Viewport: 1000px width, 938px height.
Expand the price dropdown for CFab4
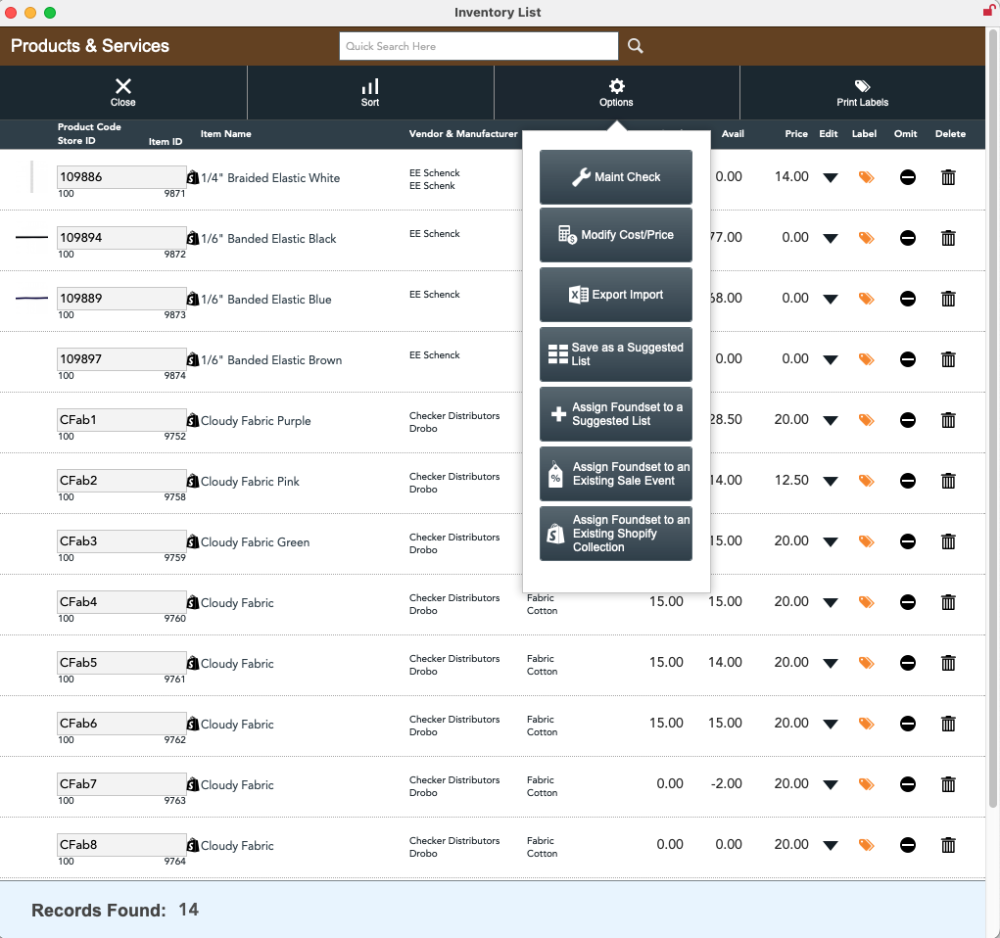pos(831,602)
